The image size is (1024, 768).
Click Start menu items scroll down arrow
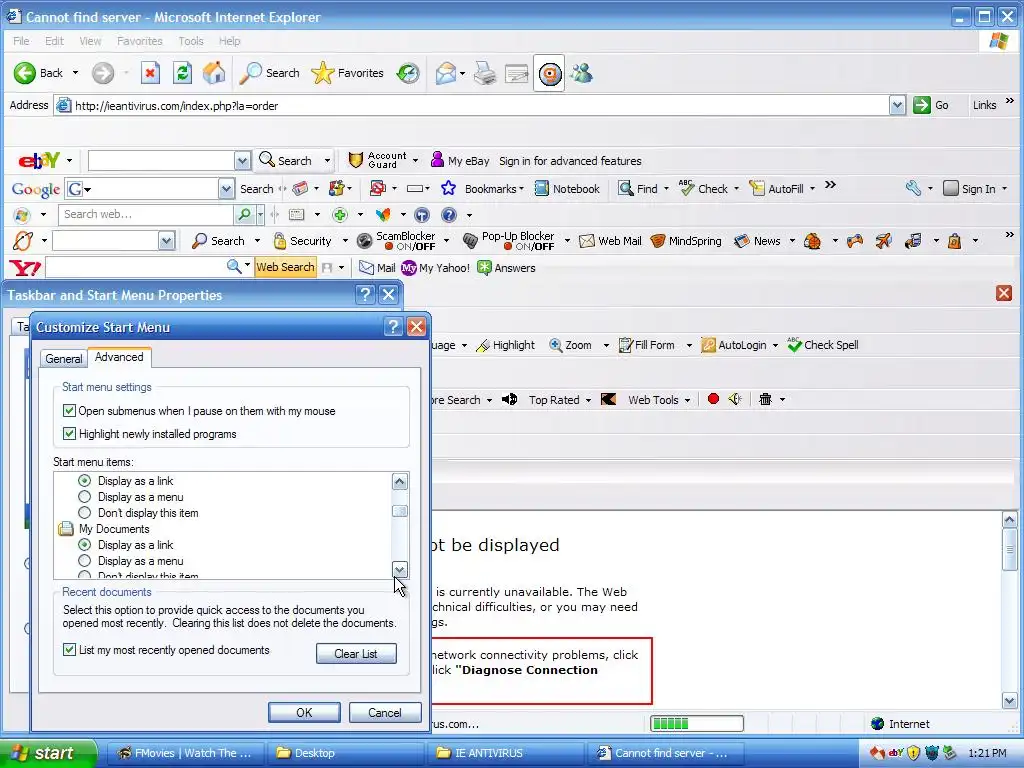tap(400, 570)
